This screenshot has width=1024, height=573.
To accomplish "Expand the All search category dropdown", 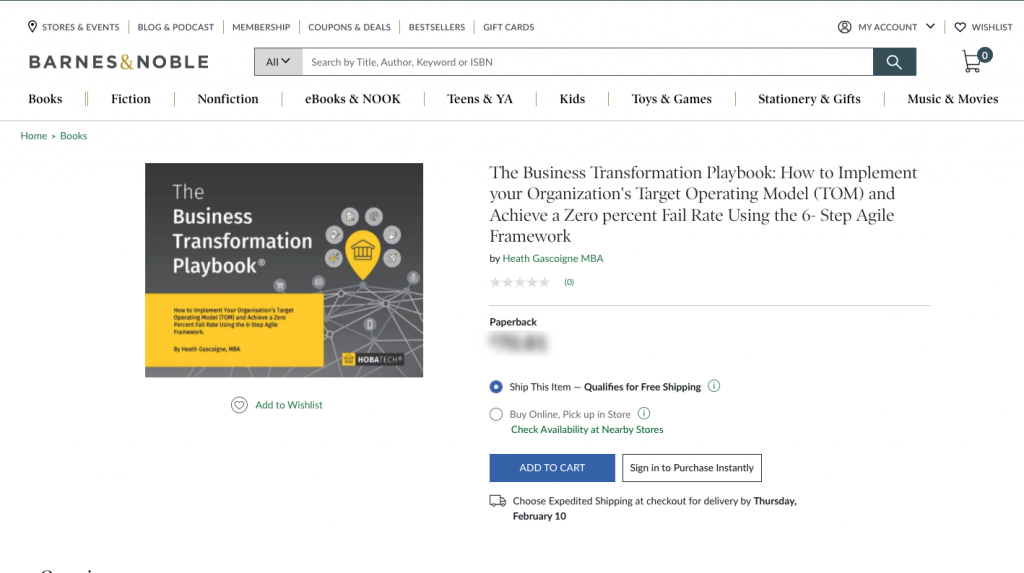I will tap(278, 62).
